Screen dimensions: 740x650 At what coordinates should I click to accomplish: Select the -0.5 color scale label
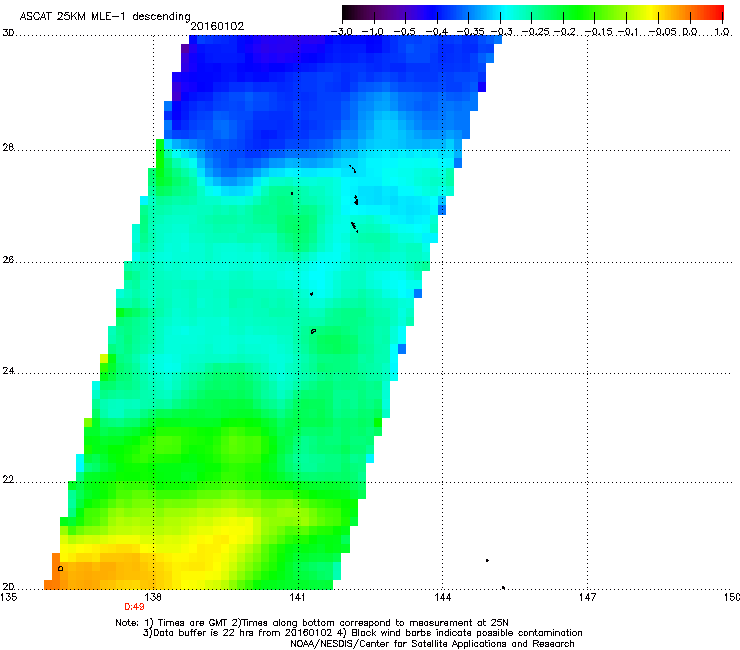[404, 32]
